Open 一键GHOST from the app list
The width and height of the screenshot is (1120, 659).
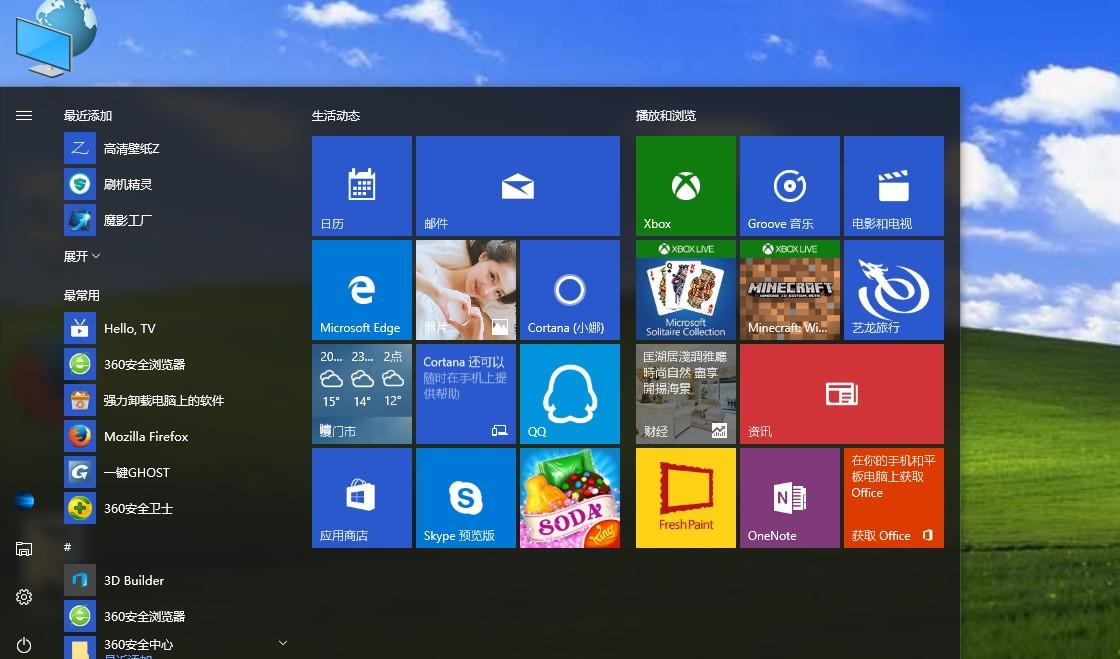click(175, 472)
